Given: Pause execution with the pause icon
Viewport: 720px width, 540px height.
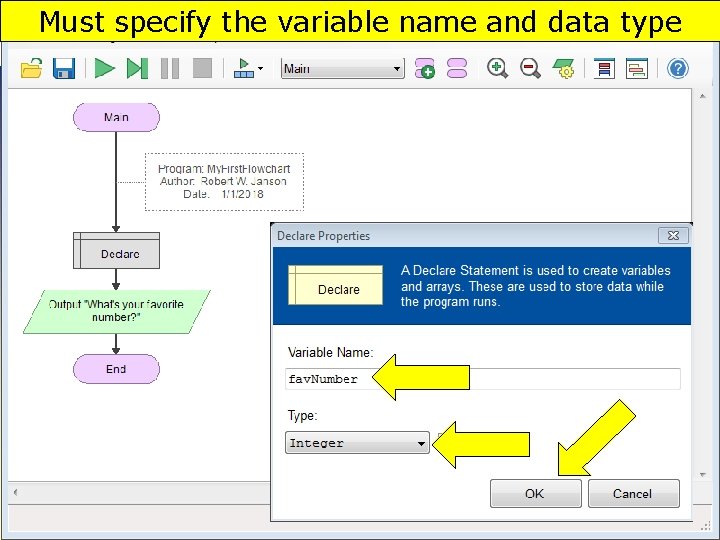Looking at the screenshot, I should [170, 68].
